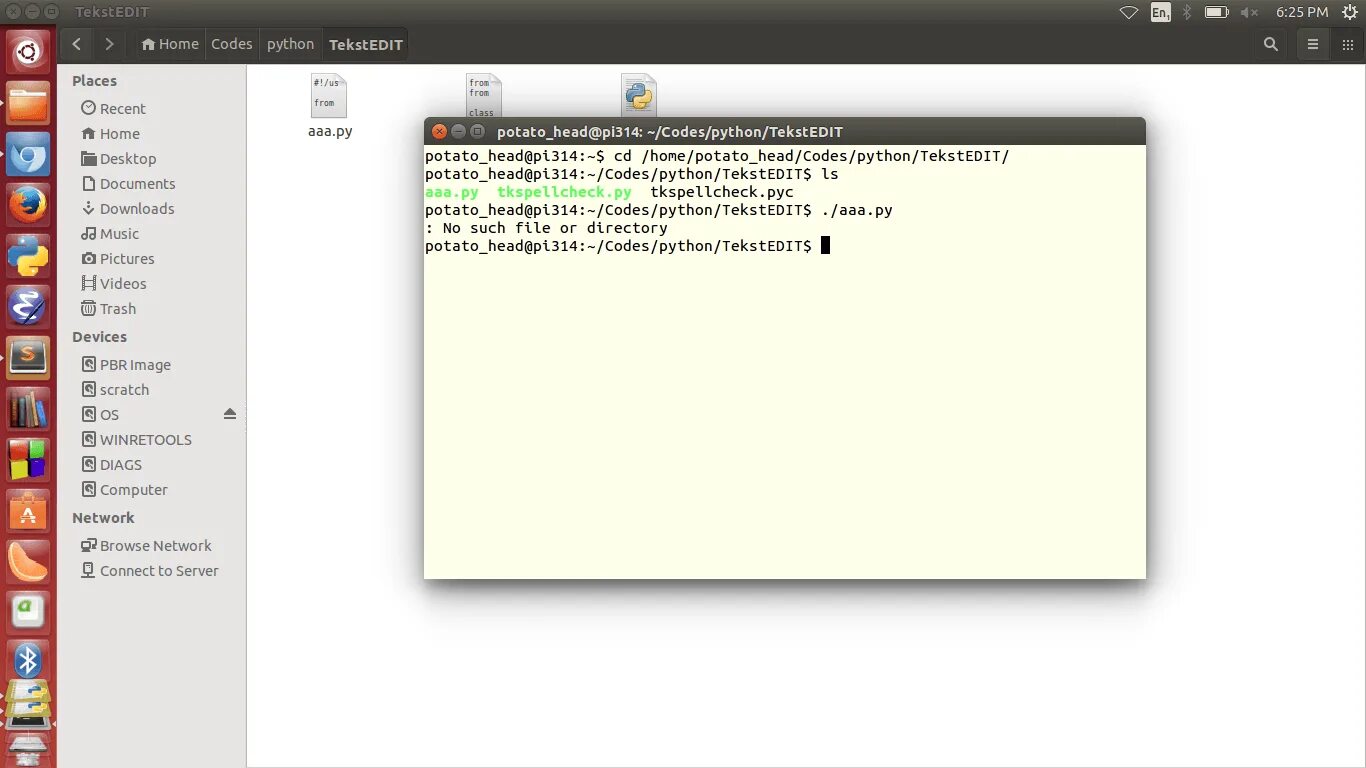Screen dimensions: 1366x768
Task: Open Music in the sidebar
Action: [110, 233]
